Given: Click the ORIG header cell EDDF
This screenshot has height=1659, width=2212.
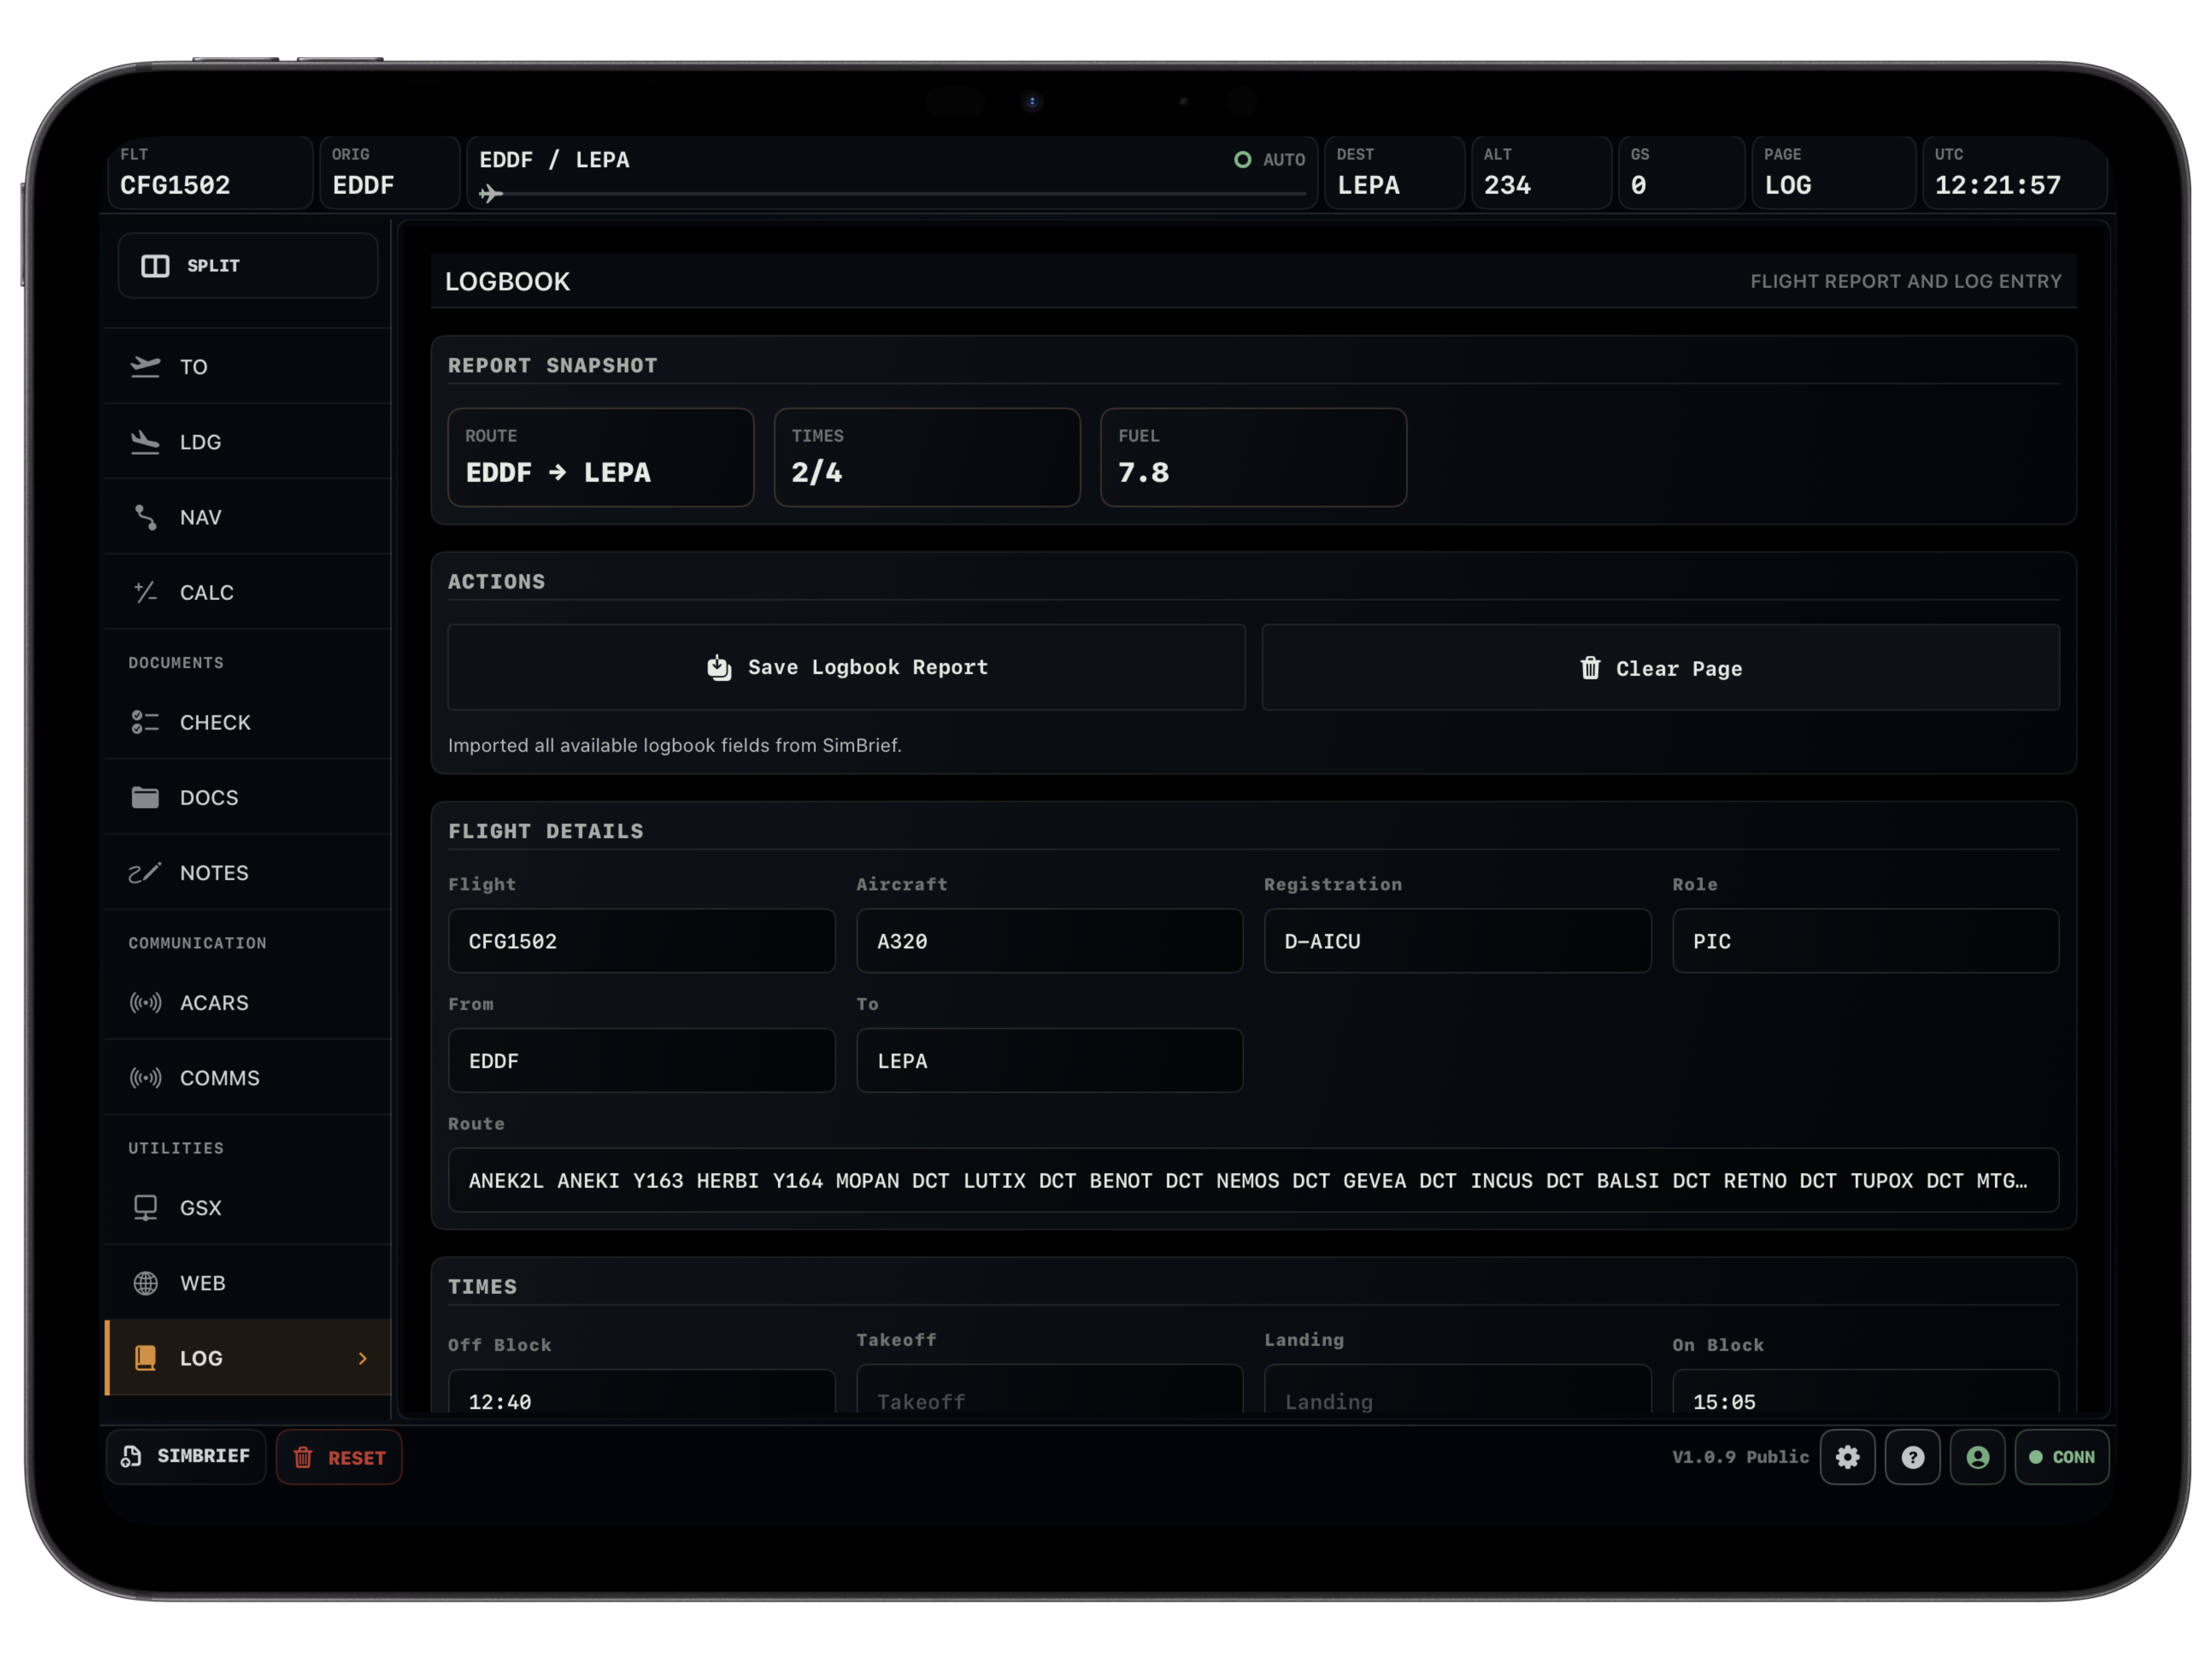Looking at the screenshot, I should tap(390, 173).
